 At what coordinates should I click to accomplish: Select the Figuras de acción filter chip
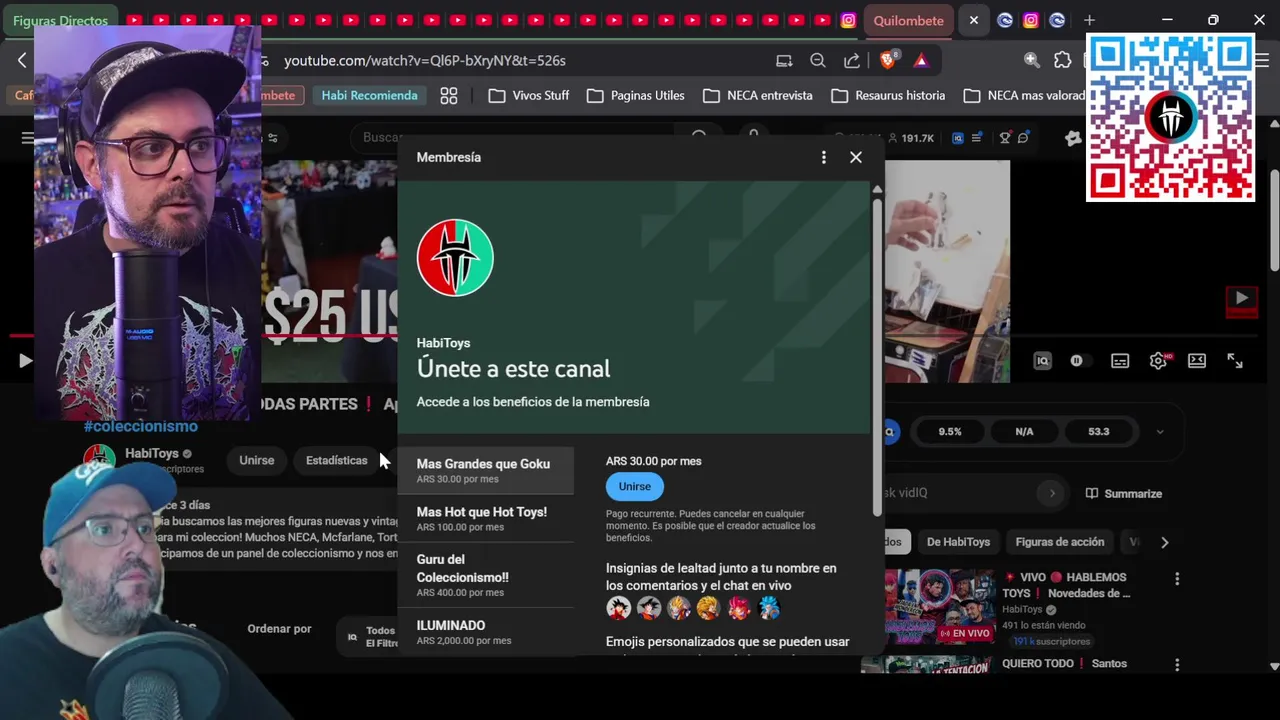(1060, 542)
